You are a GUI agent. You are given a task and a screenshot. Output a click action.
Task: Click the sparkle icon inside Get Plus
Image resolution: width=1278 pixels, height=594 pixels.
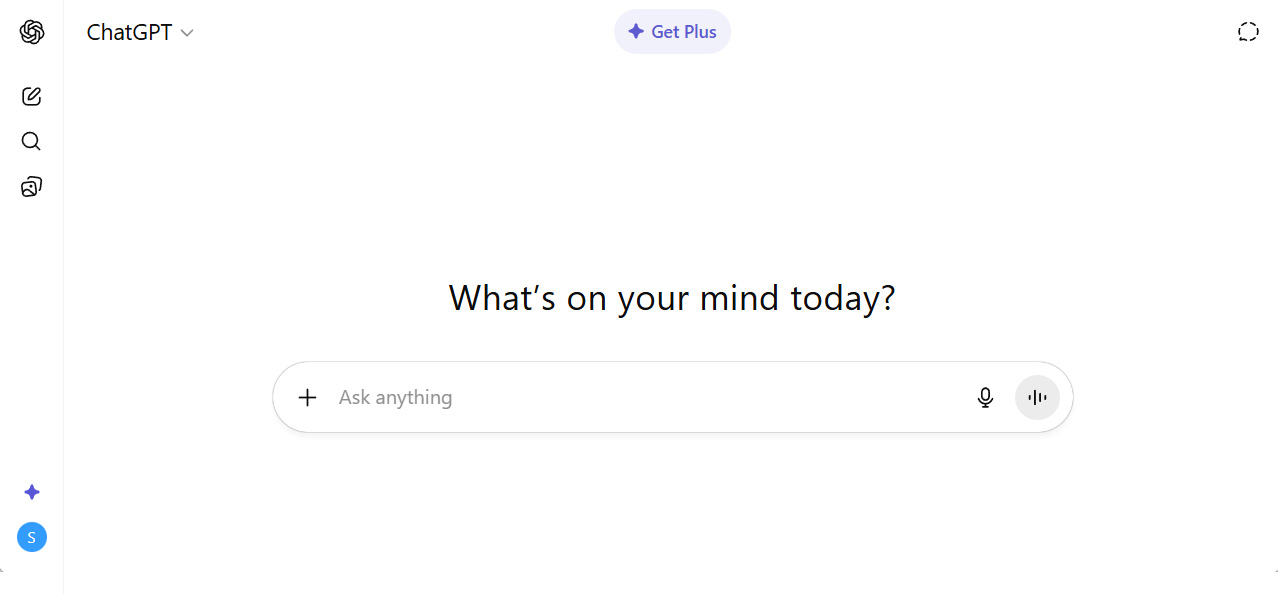tap(636, 32)
